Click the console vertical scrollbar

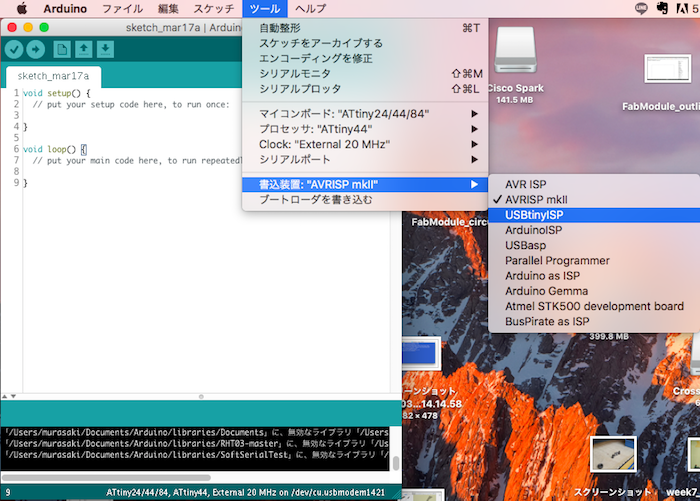pyautogui.click(x=396, y=463)
